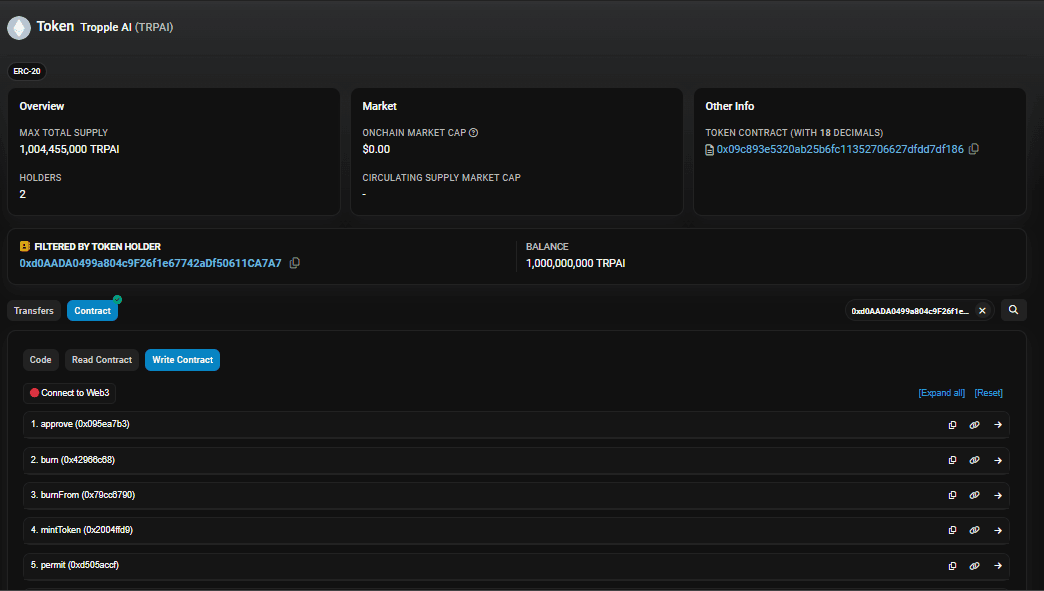Open the Read Contract sub-tab

pos(102,360)
